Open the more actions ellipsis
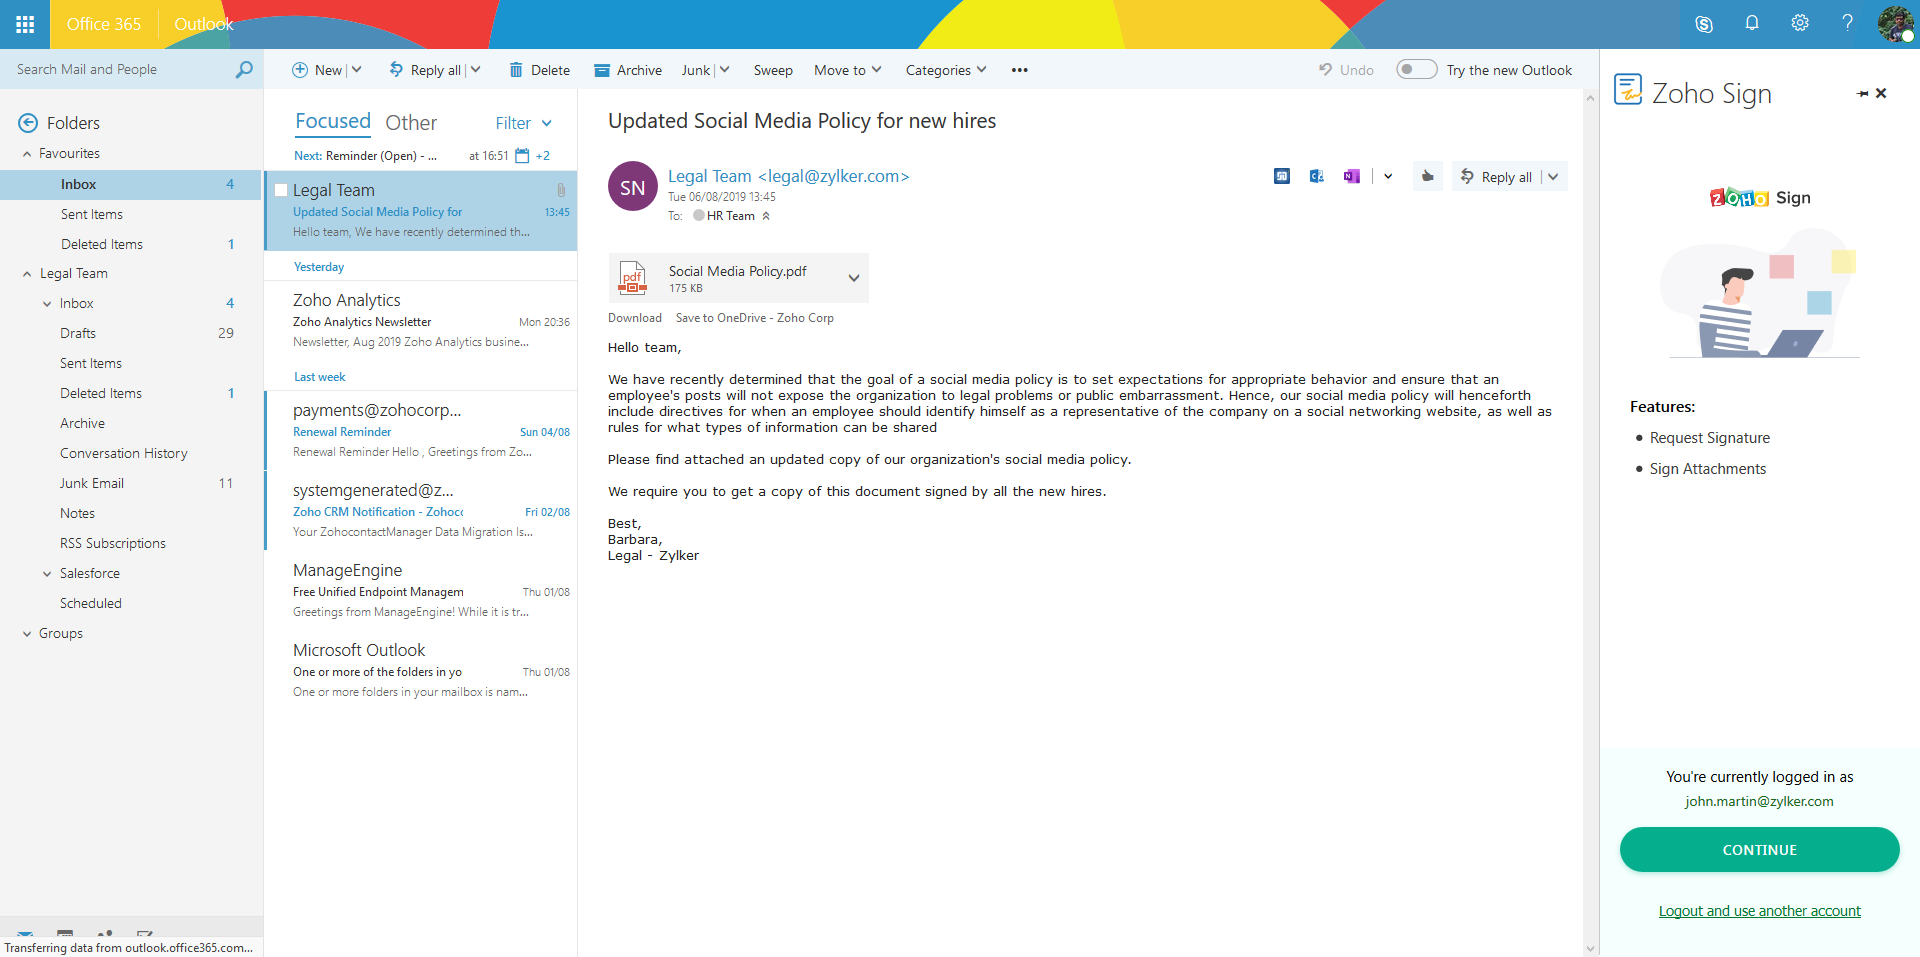The height and width of the screenshot is (957, 1920). point(1020,70)
